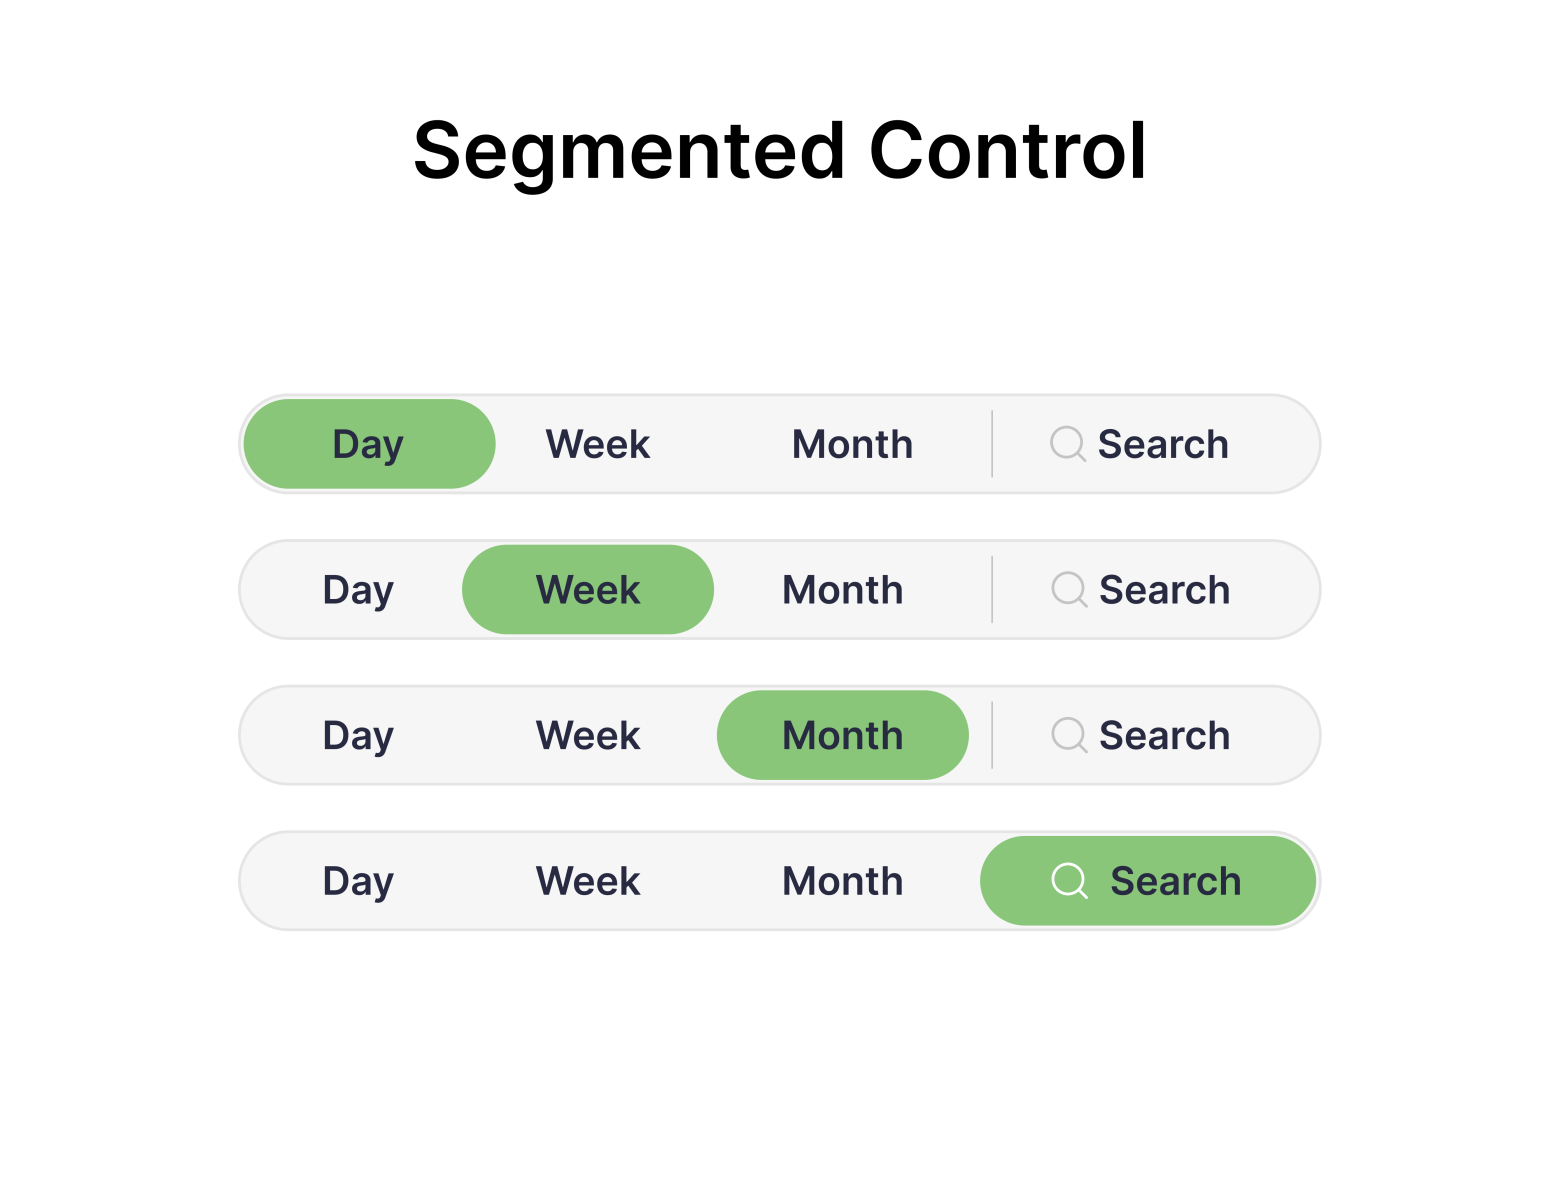Choose Week in the first control row
The image size is (1557, 1200).
598,444
